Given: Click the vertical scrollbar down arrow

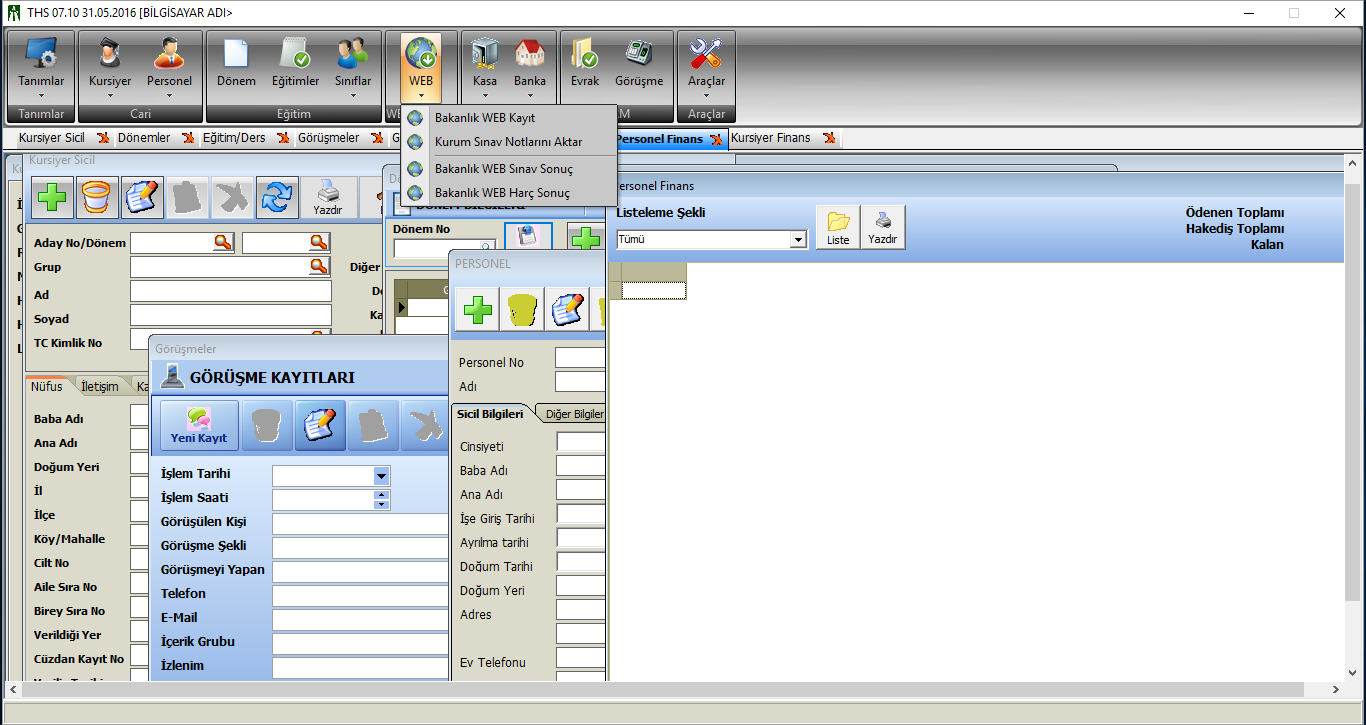Looking at the screenshot, I should (x=1354, y=673).
